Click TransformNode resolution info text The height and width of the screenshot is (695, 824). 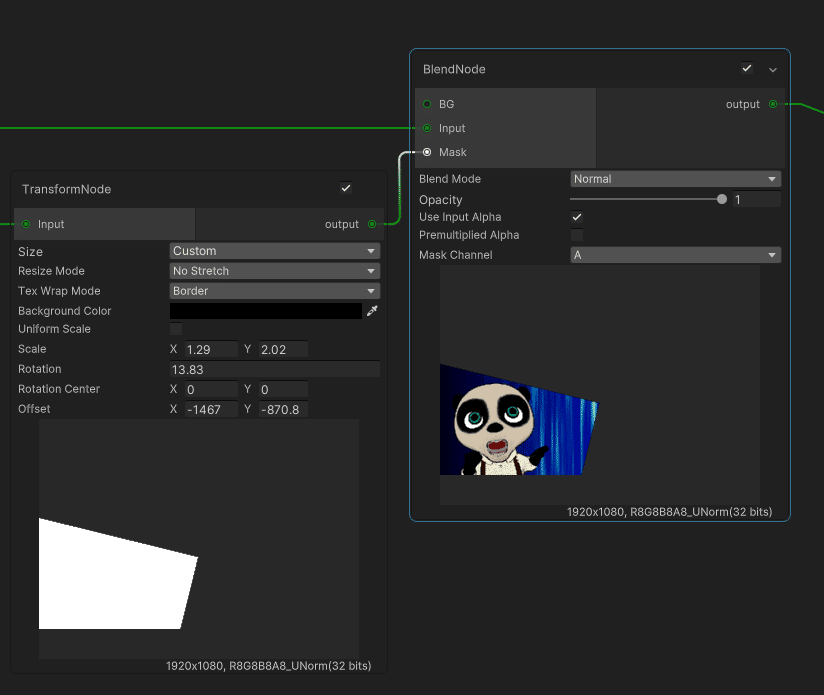(269, 666)
